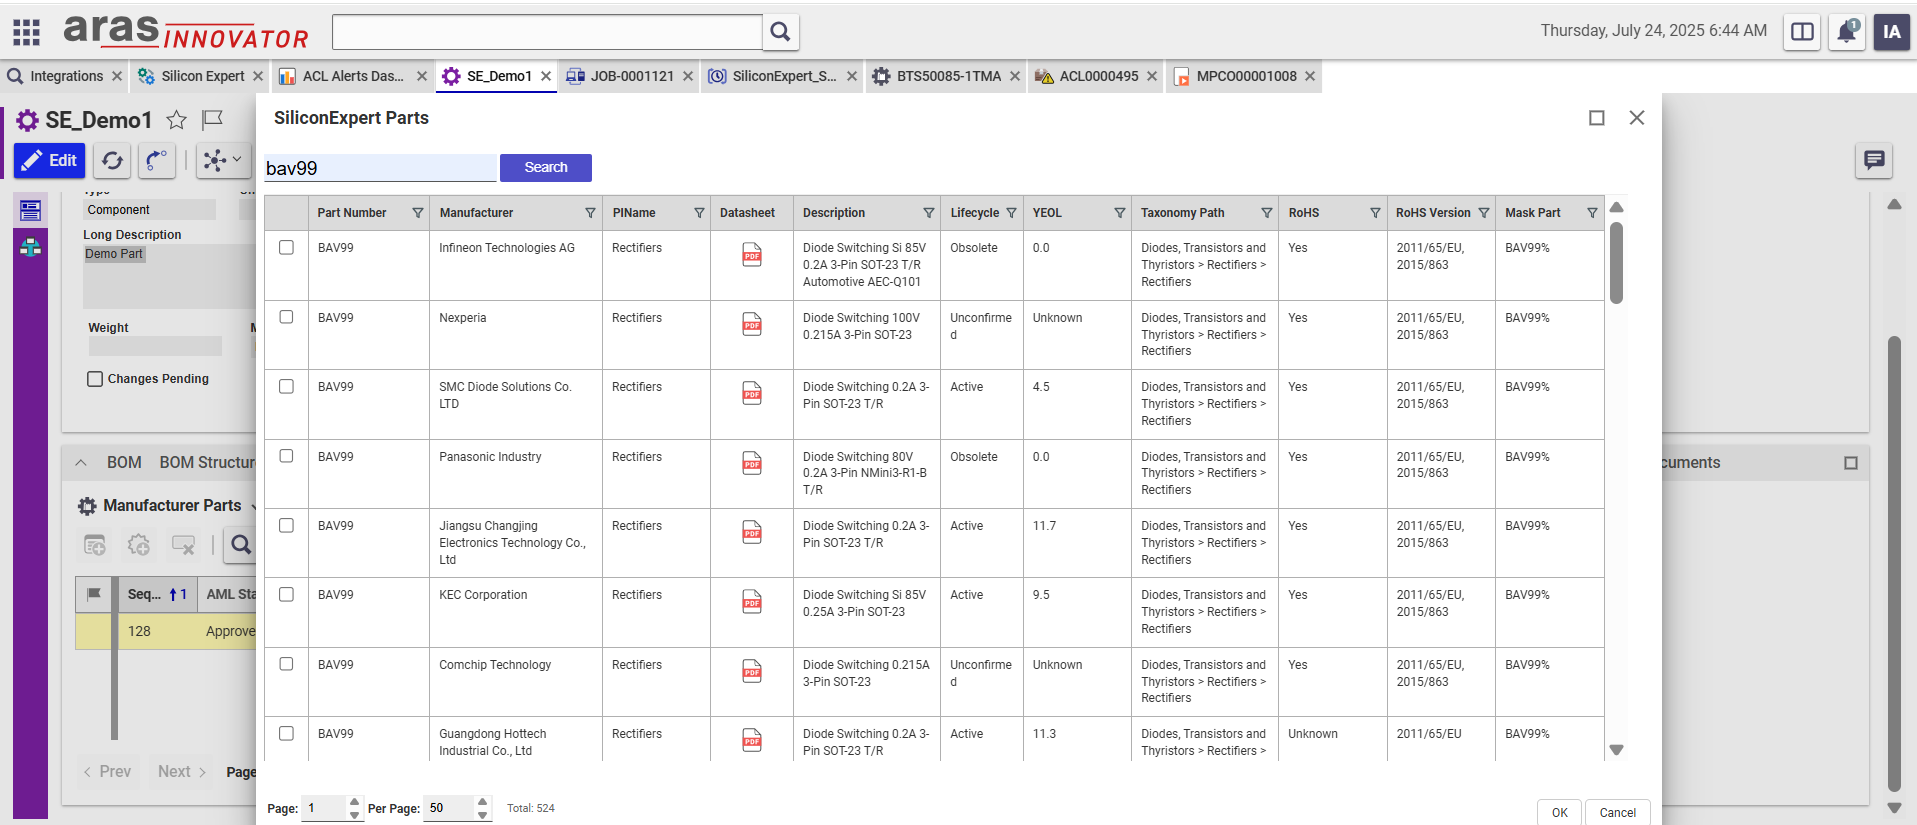Open the Manufacturer column filter
This screenshot has width=1917, height=825.
point(590,213)
